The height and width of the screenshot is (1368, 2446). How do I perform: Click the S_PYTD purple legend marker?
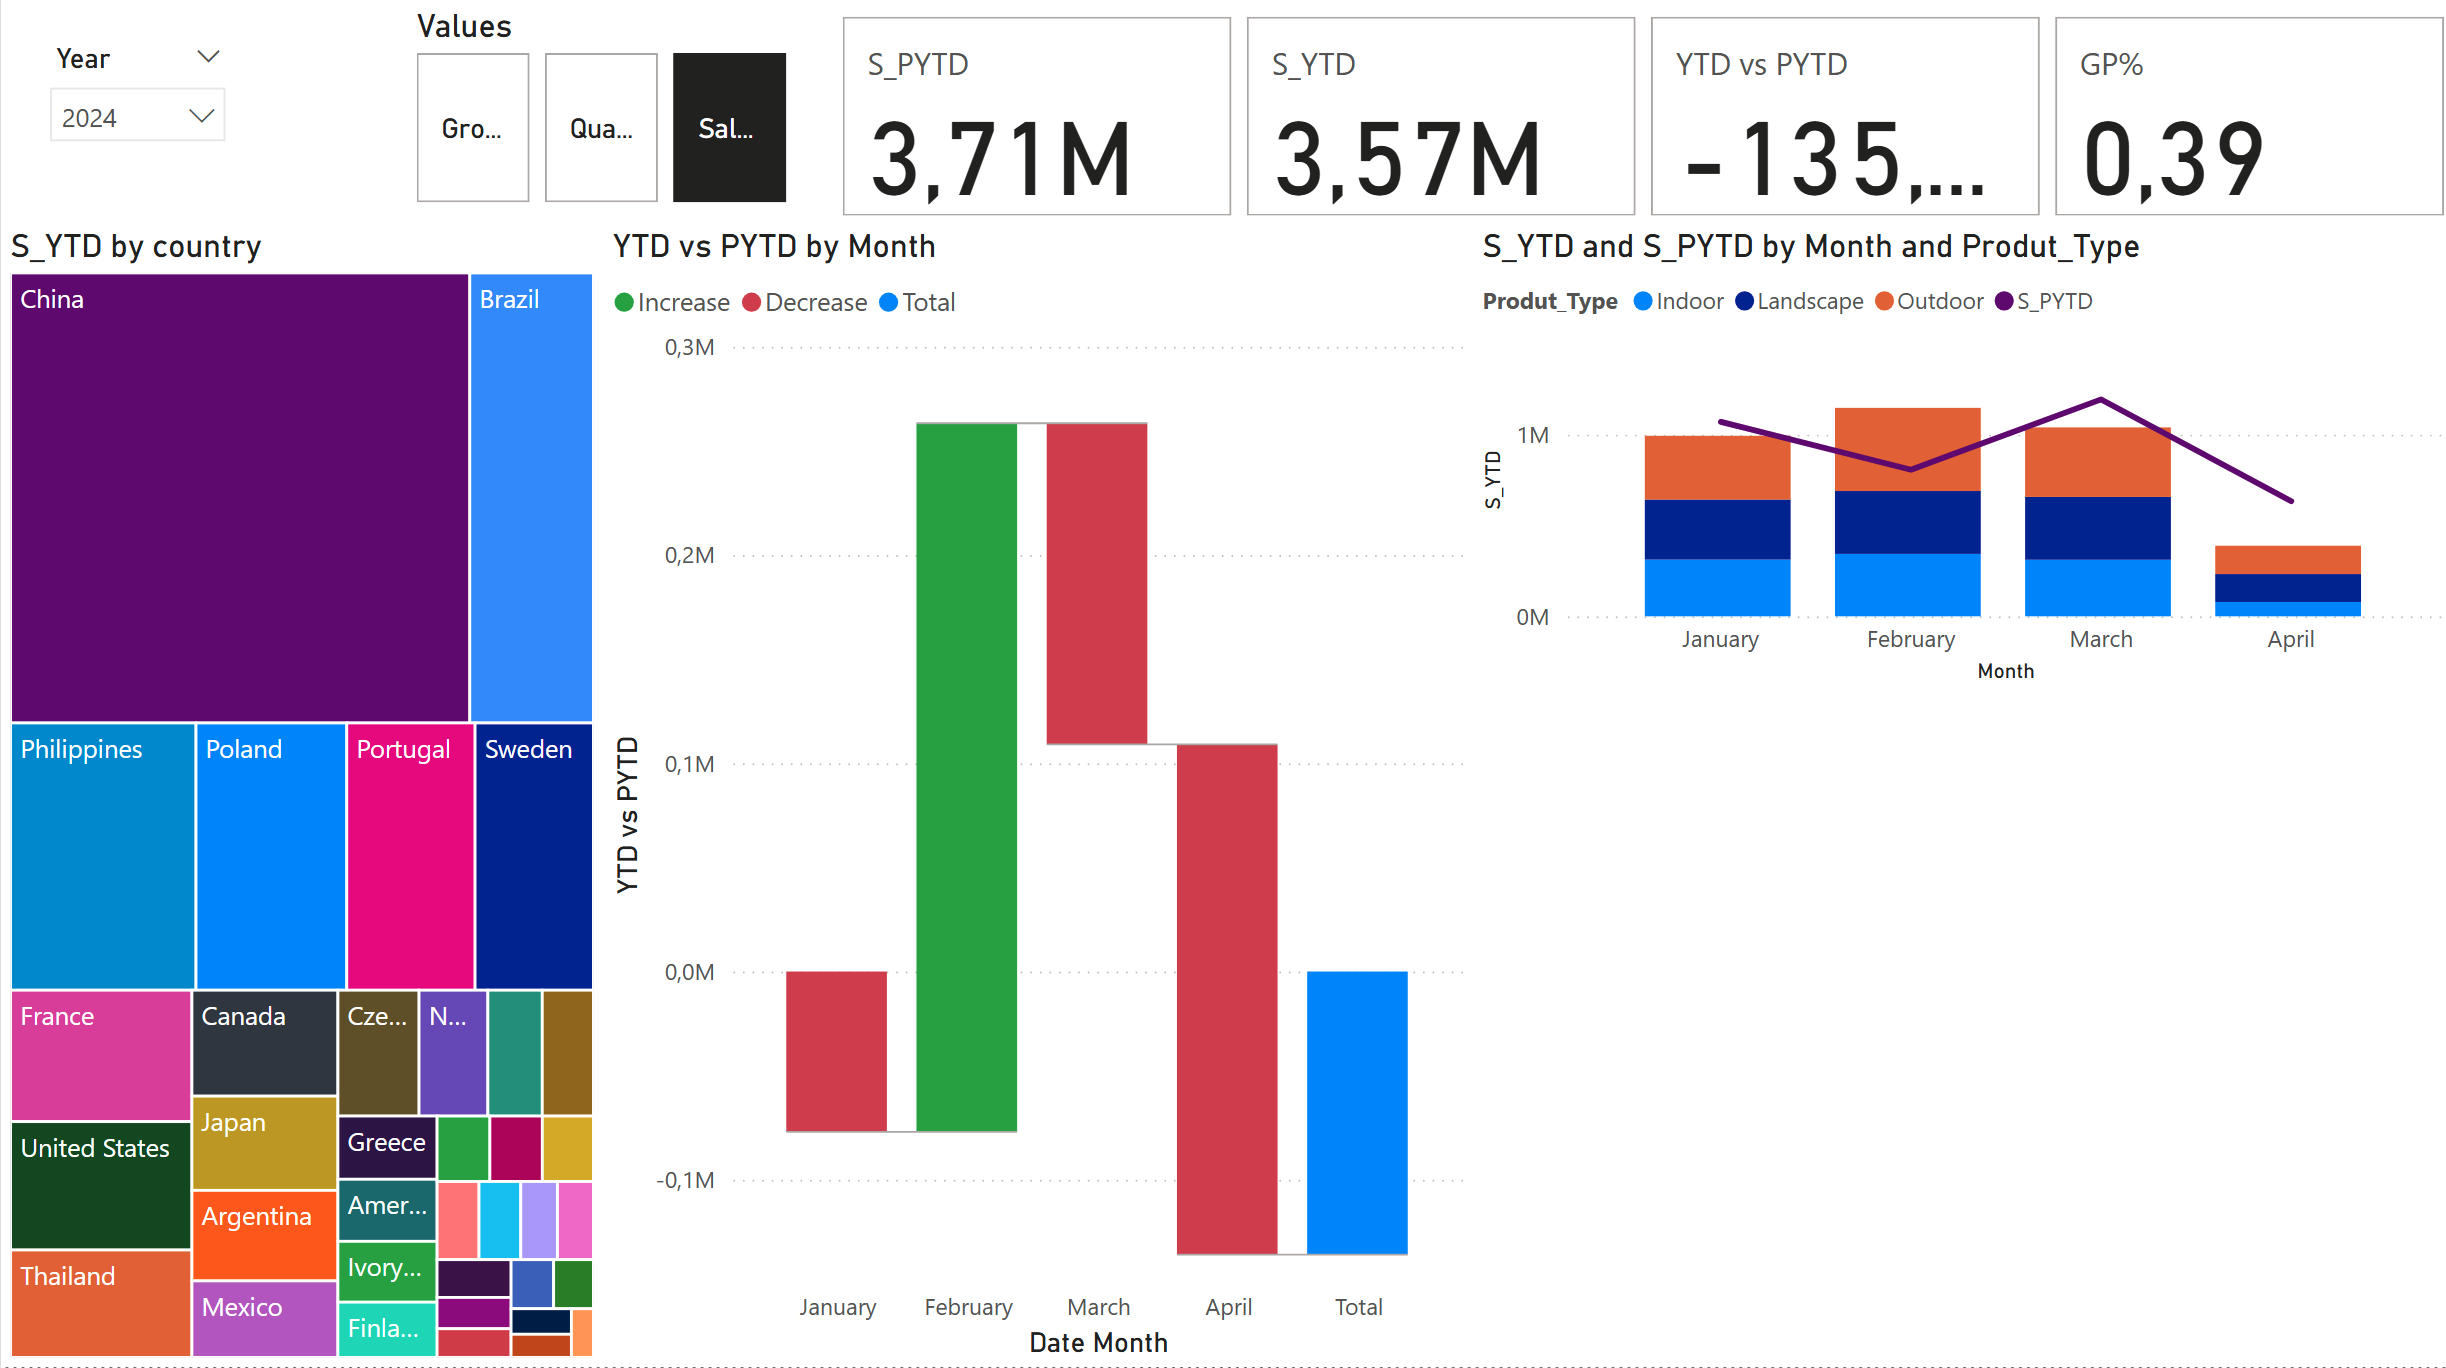pyautogui.click(x=2004, y=301)
